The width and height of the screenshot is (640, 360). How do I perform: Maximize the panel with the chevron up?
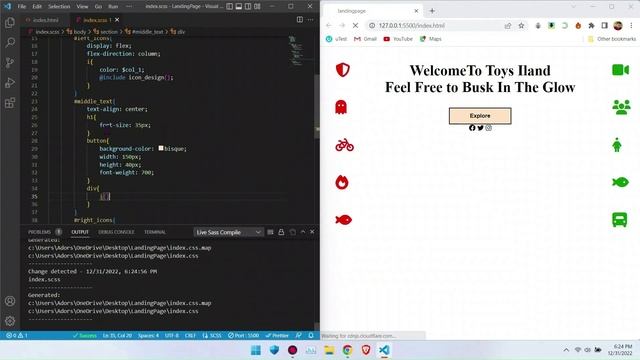coord(303,232)
